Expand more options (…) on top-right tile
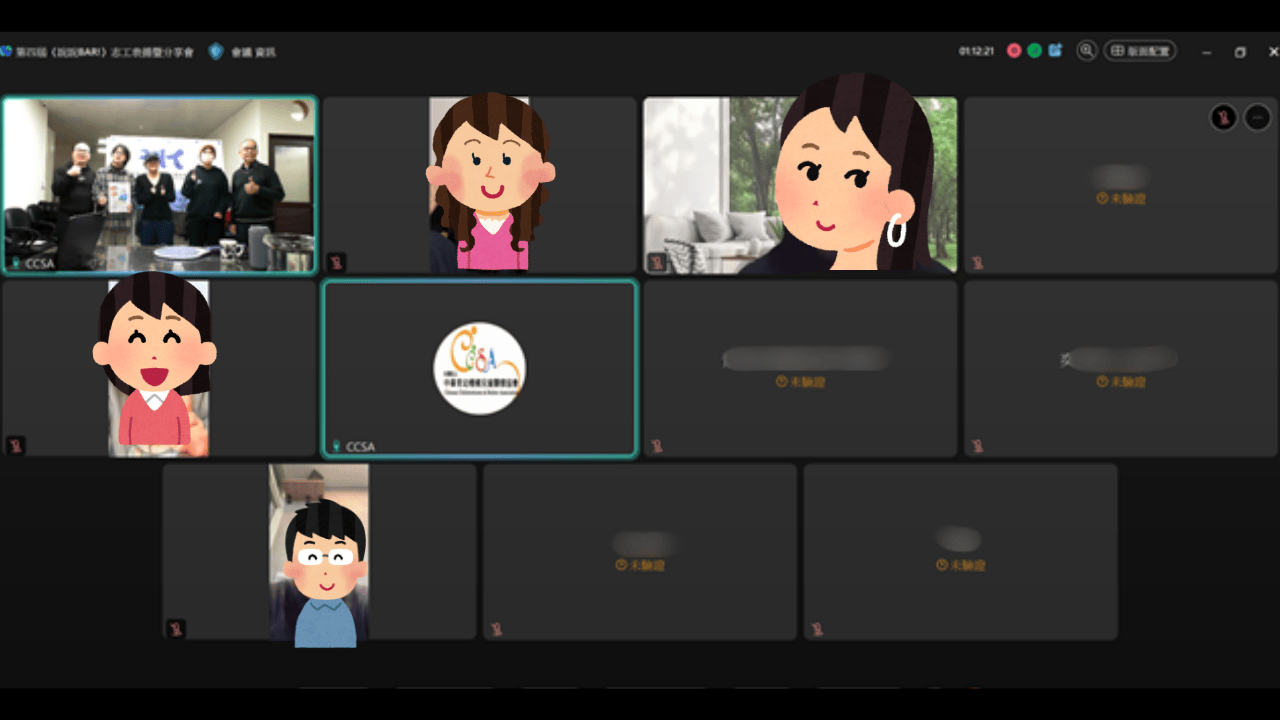Image resolution: width=1280 pixels, height=720 pixels. (x=1256, y=118)
